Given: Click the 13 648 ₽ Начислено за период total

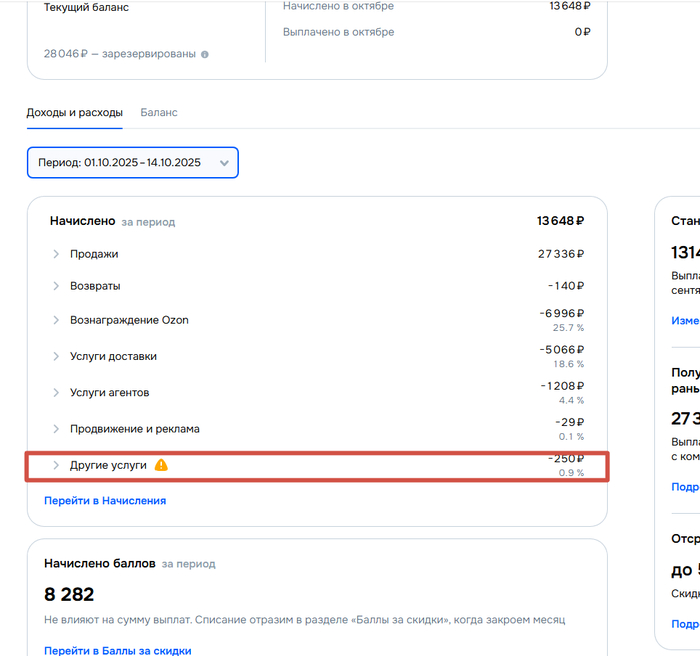Looking at the screenshot, I should click(x=560, y=221).
